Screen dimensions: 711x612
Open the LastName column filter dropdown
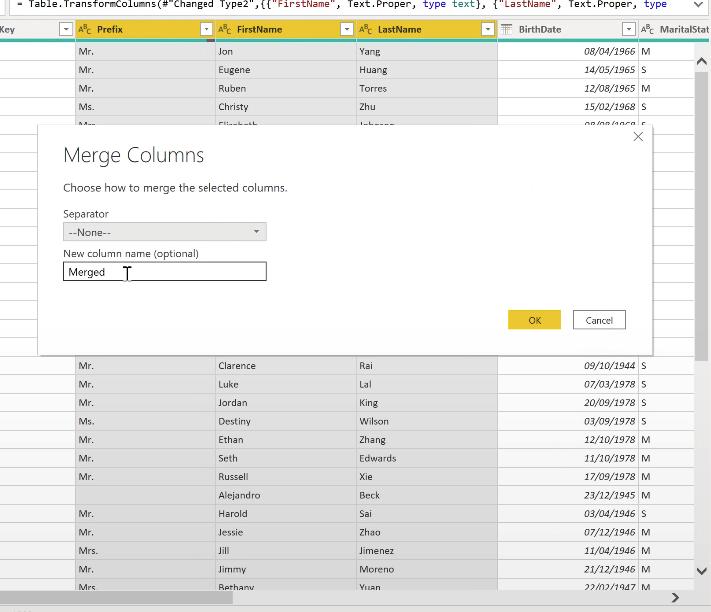click(487, 29)
